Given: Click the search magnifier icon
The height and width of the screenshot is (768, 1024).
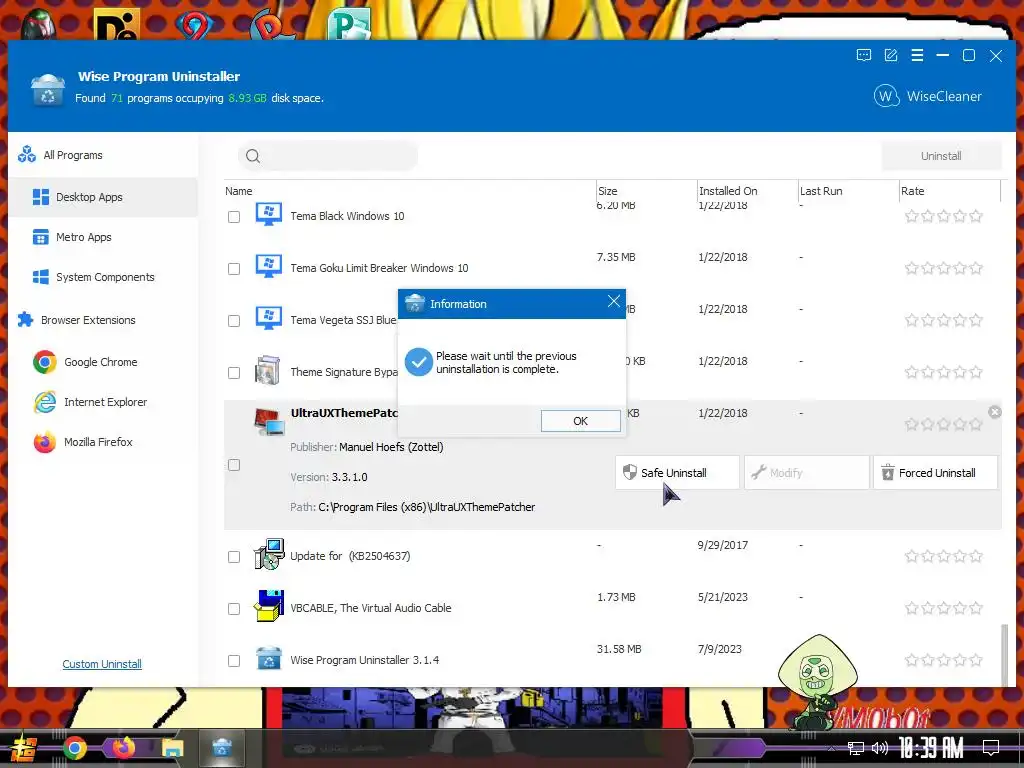Looking at the screenshot, I should (253, 156).
